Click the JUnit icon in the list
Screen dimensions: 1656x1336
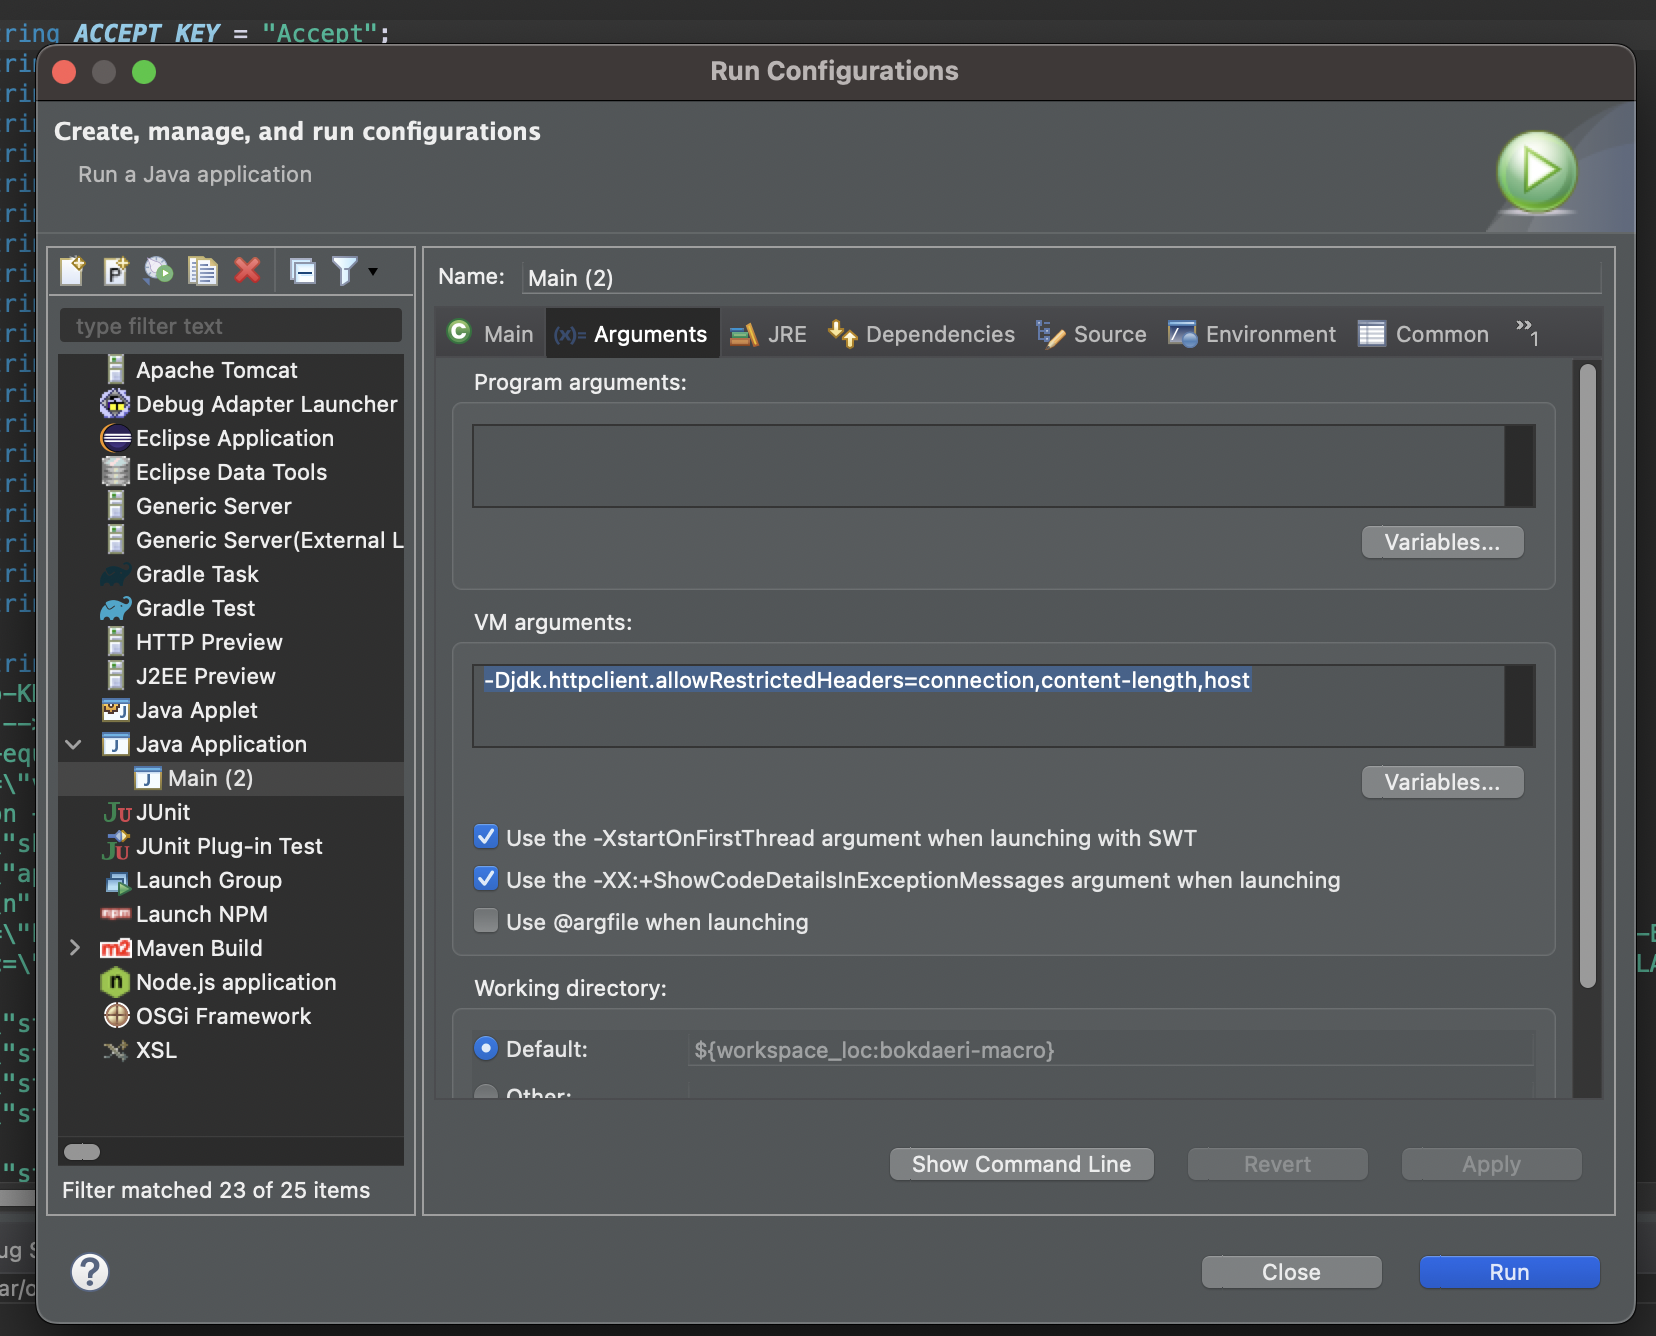tap(117, 812)
